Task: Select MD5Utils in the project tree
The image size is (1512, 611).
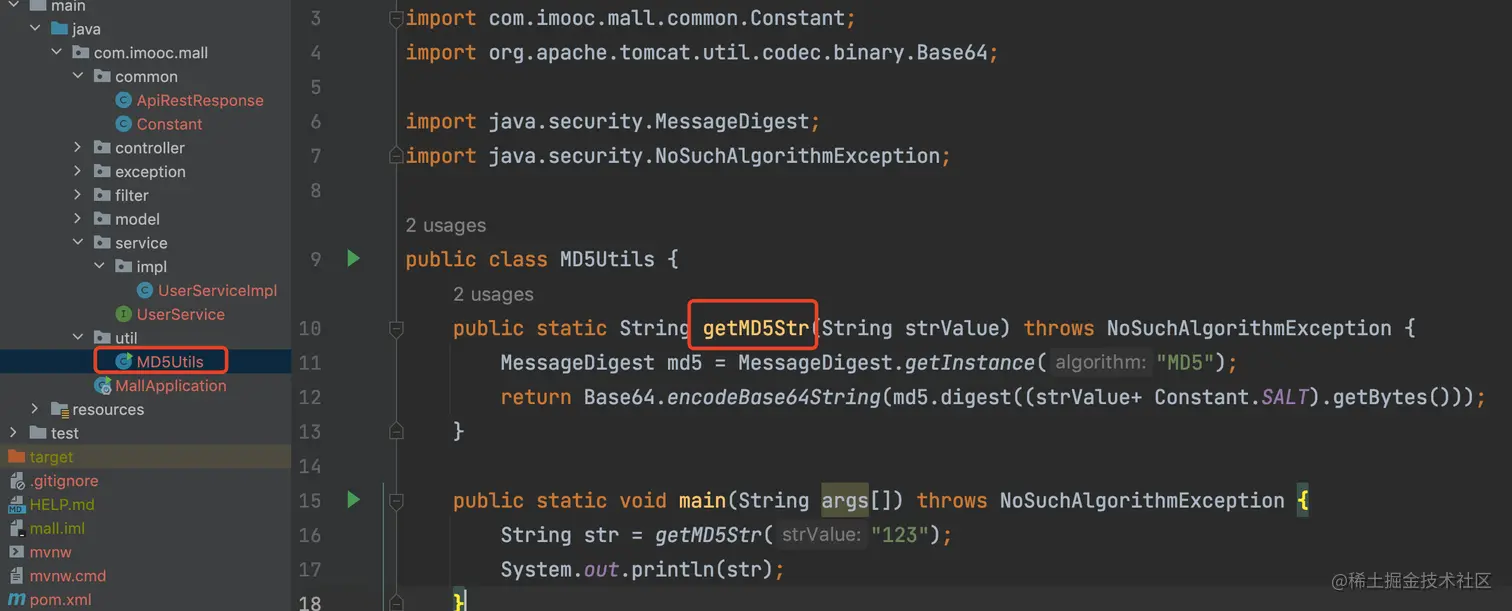Action: tap(170, 361)
